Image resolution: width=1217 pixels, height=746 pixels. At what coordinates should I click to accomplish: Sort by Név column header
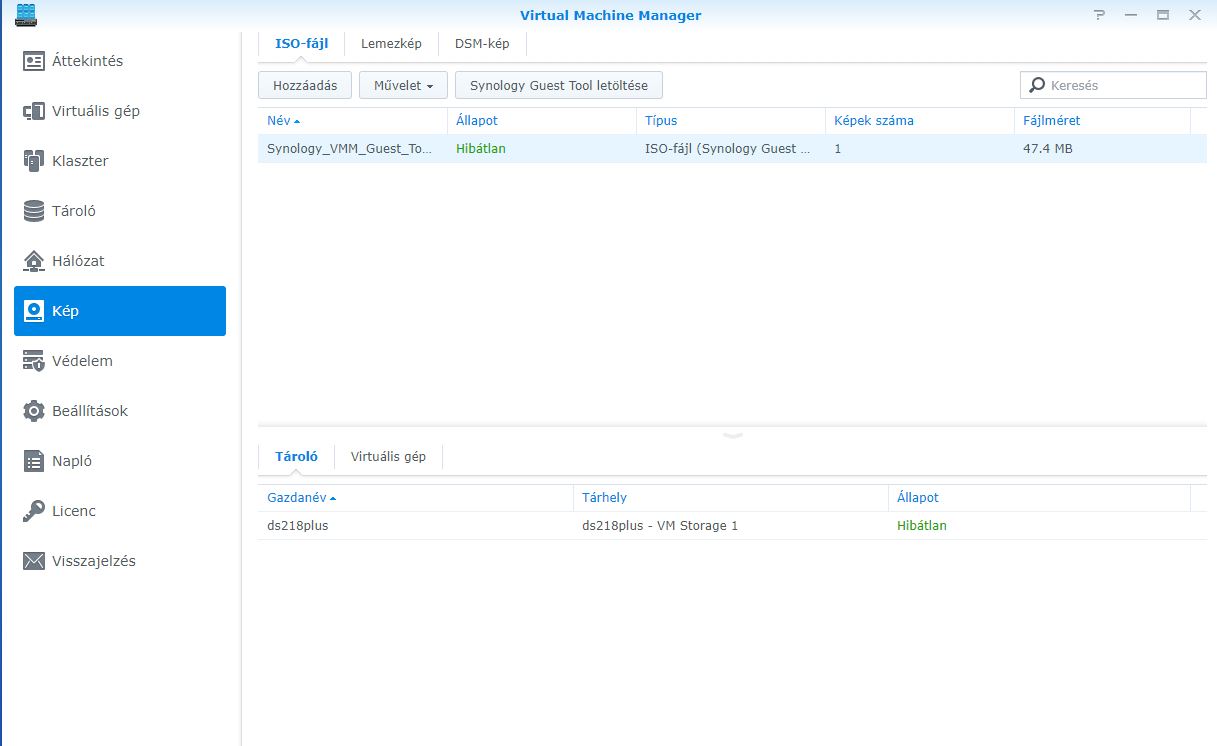(279, 121)
